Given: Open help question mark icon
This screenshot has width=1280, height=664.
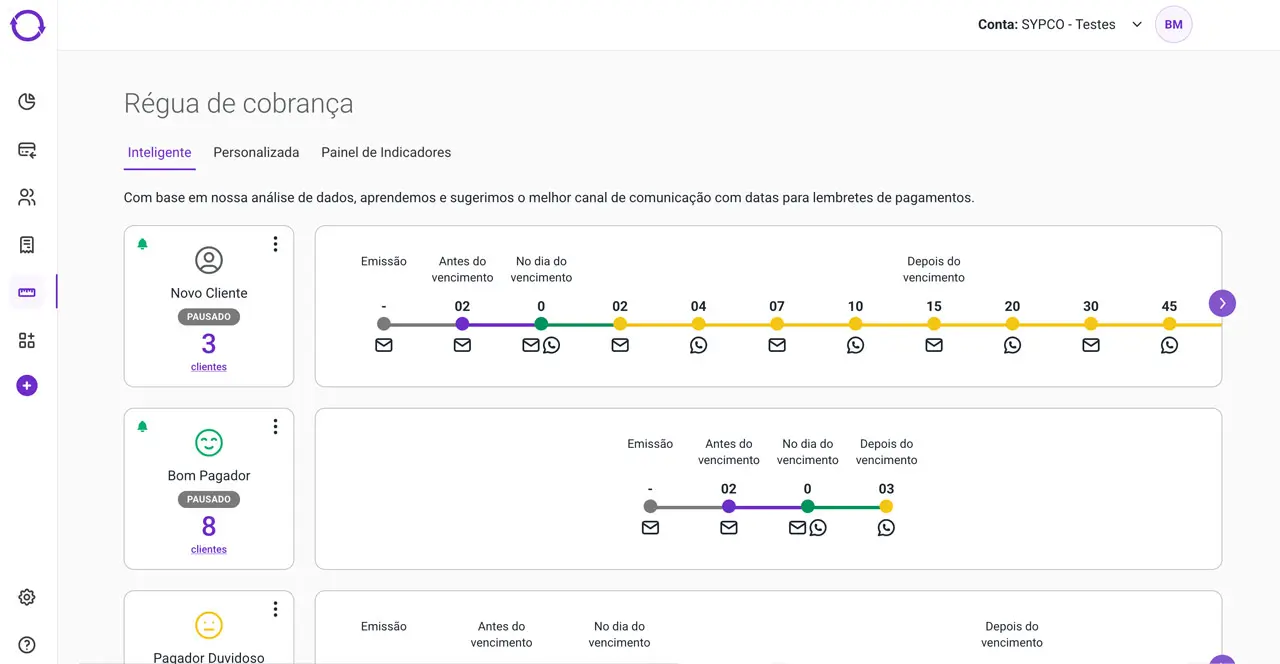Looking at the screenshot, I should (x=27, y=645).
